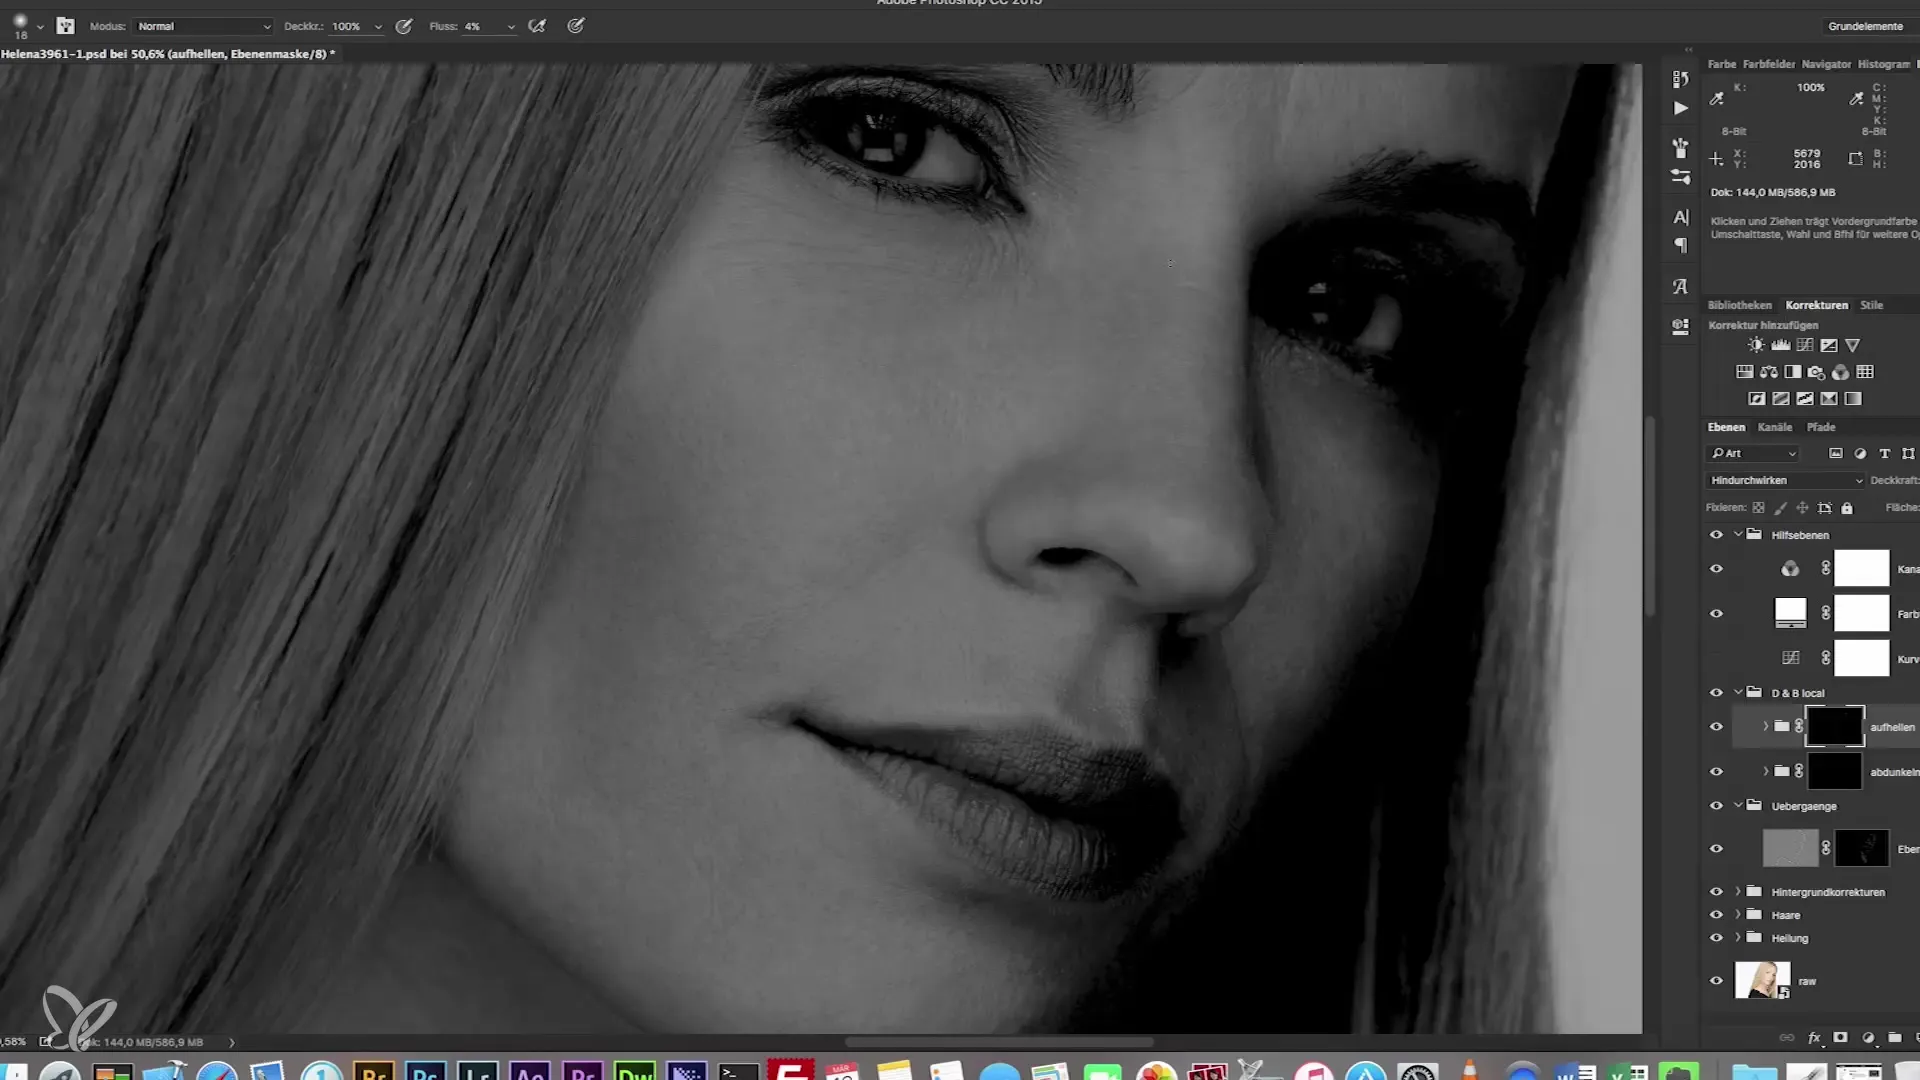This screenshot has width=1920, height=1080.
Task: Add a Brightness/Contrast adjustment
Action: (1757, 345)
